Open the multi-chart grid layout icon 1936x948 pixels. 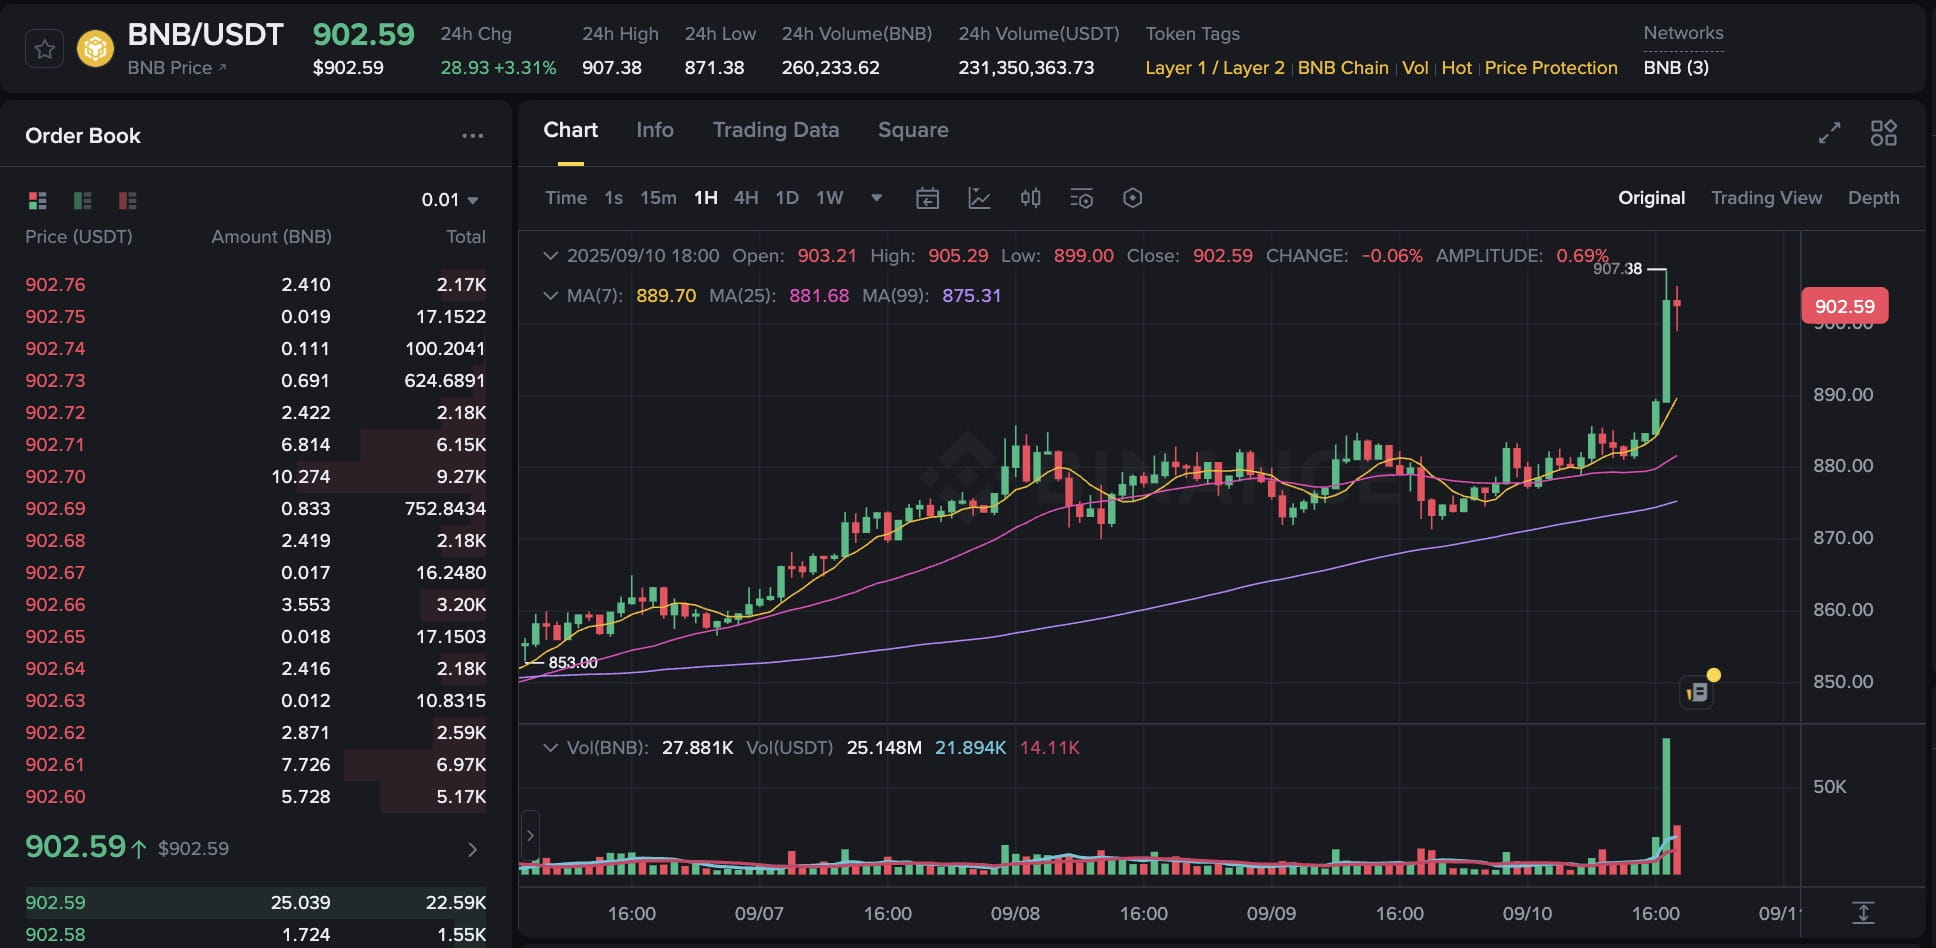1883,132
